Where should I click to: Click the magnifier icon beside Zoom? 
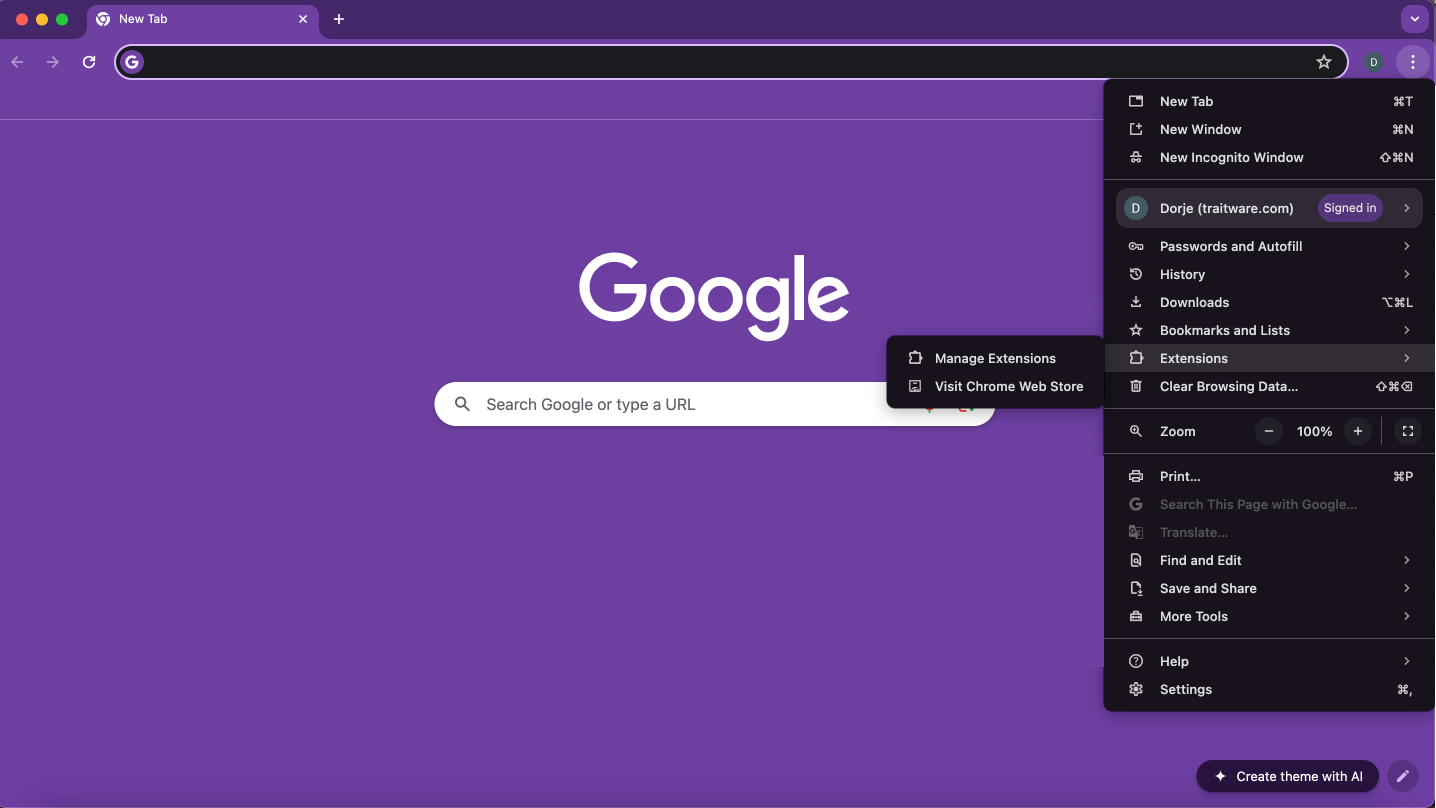tap(1136, 431)
